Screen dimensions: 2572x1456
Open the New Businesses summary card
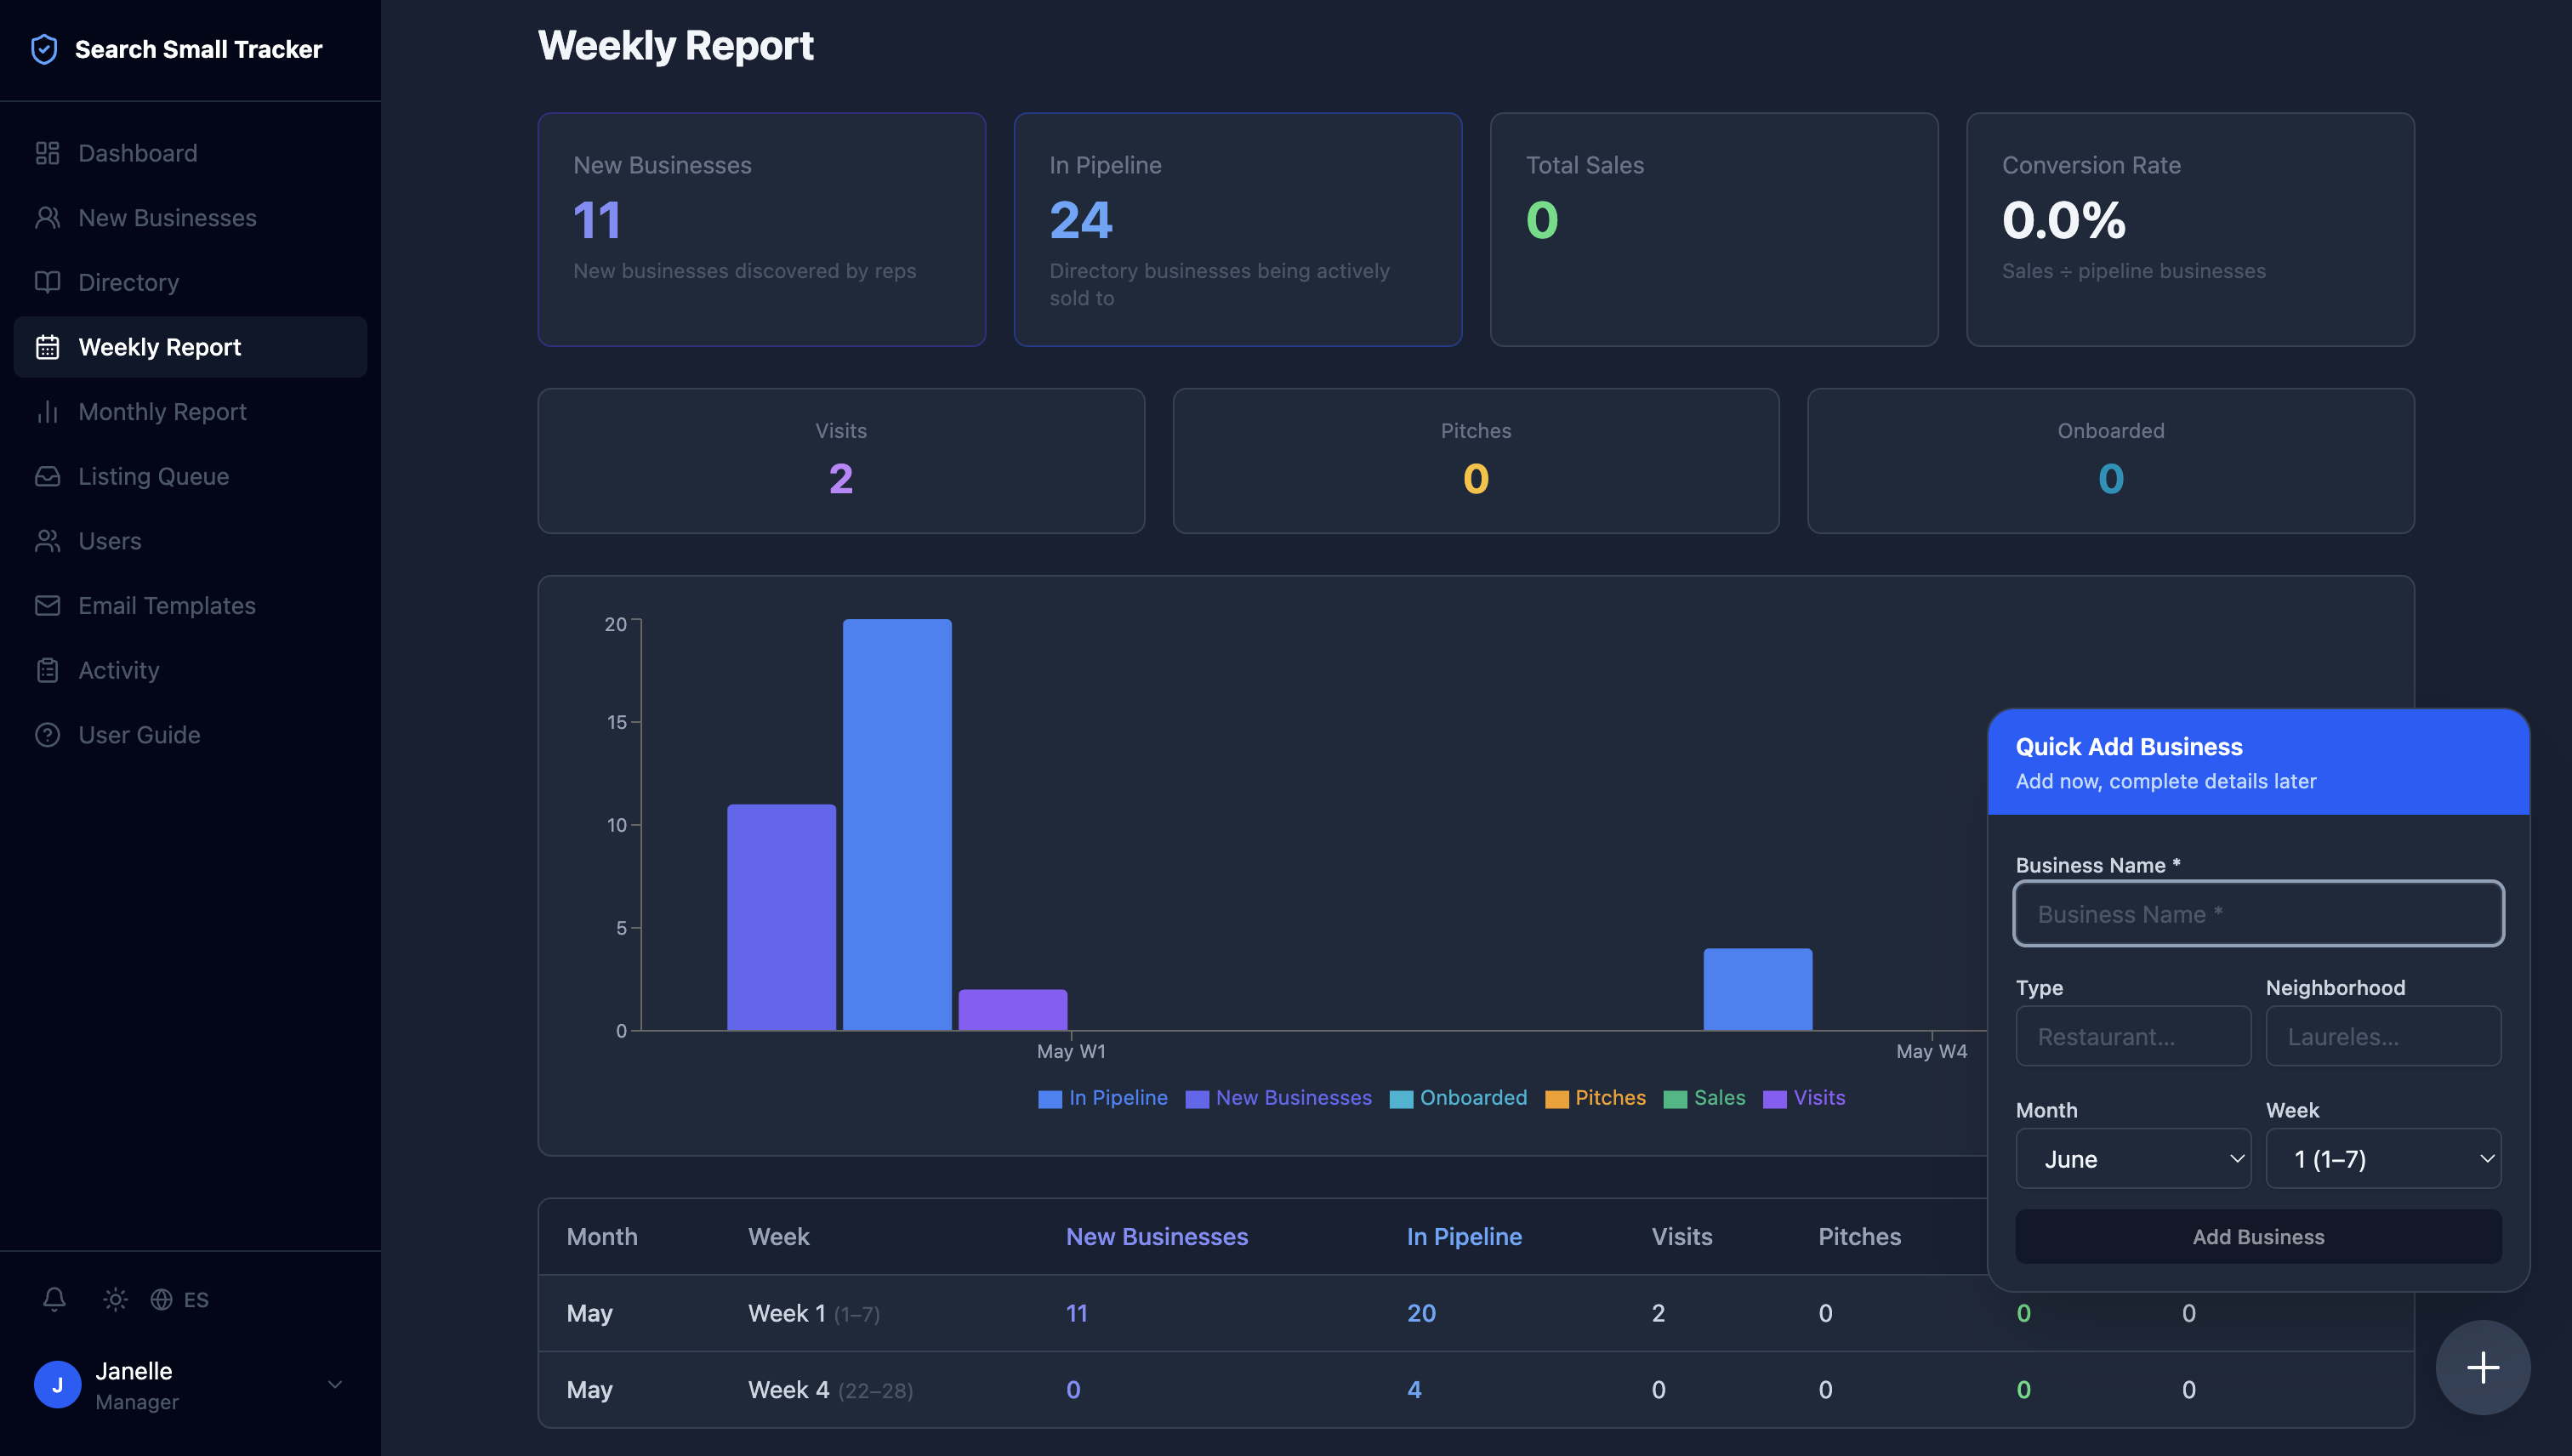[x=761, y=229]
